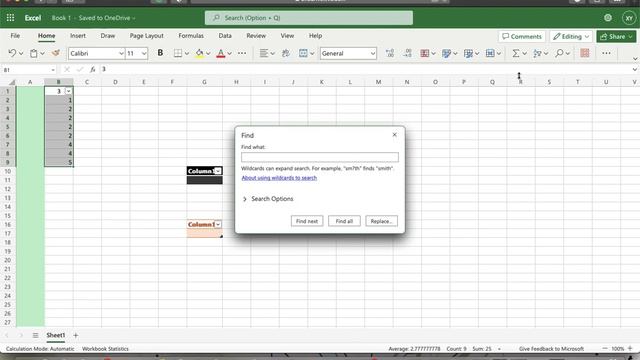Switch to the Review tab
Screen dimensions: 640x360
pos(256,36)
